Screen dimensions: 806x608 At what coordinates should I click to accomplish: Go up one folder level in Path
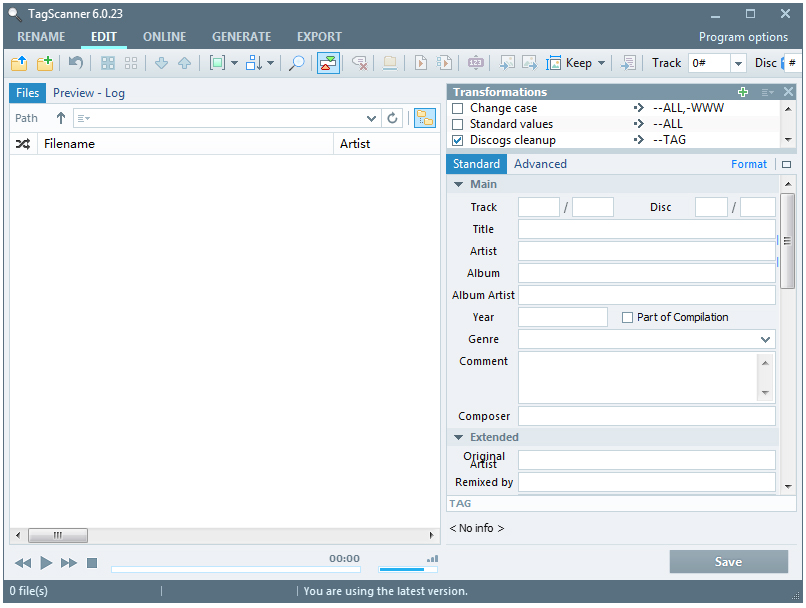[61, 118]
